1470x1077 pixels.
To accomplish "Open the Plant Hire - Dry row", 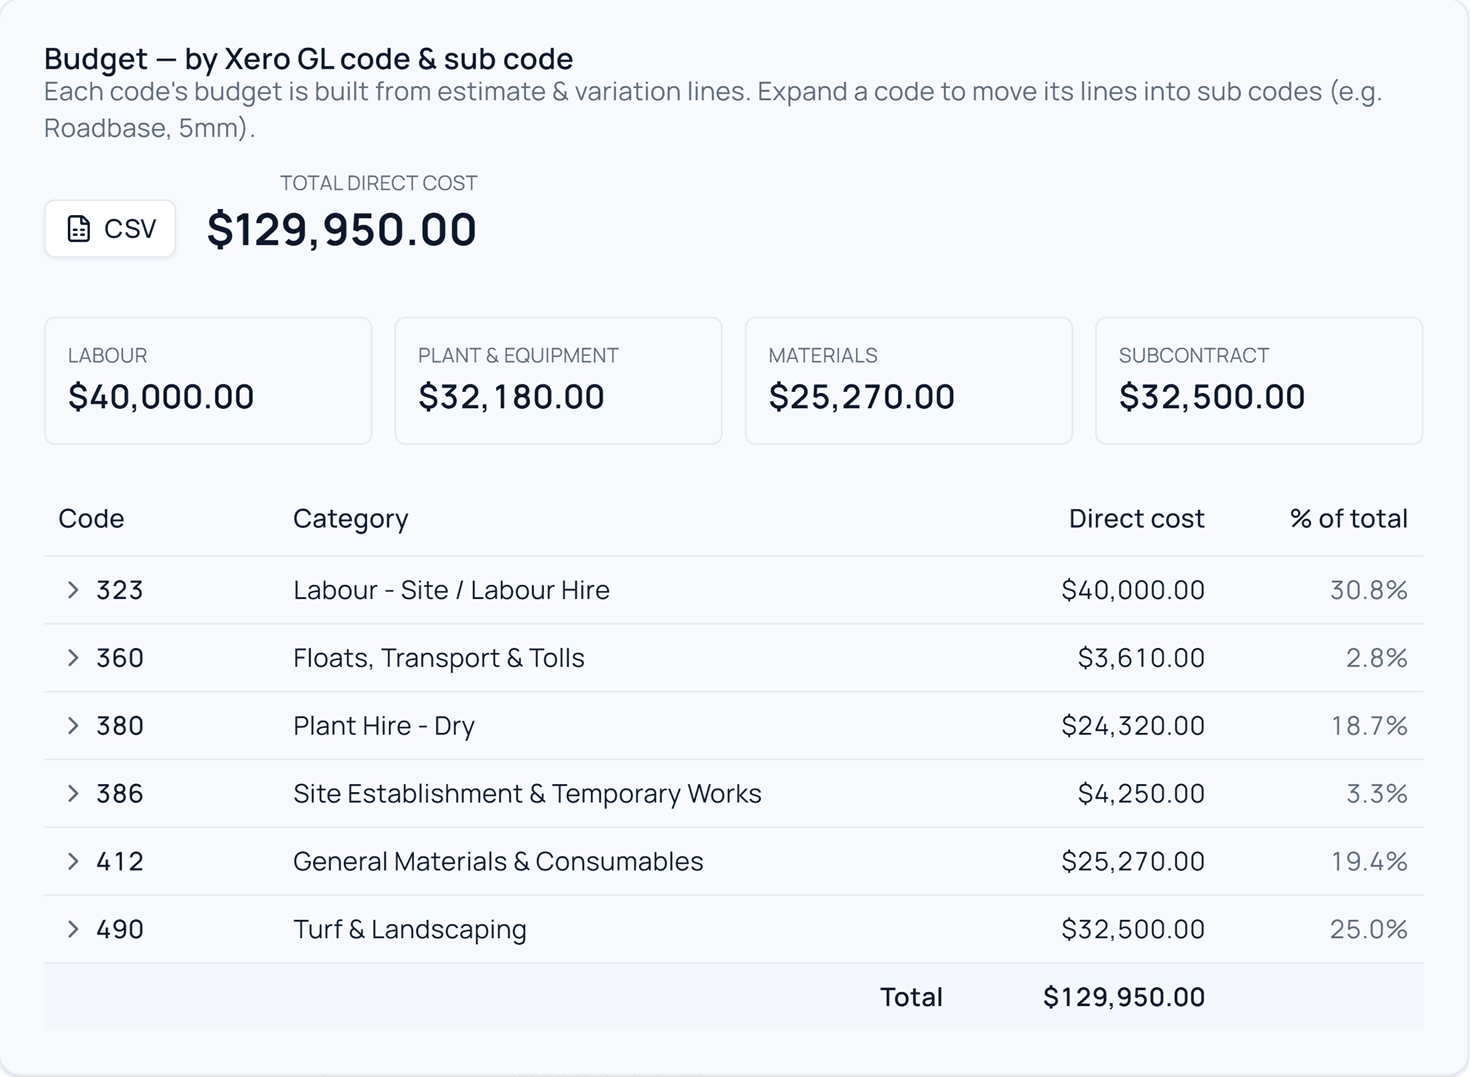I will tap(734, 726).
